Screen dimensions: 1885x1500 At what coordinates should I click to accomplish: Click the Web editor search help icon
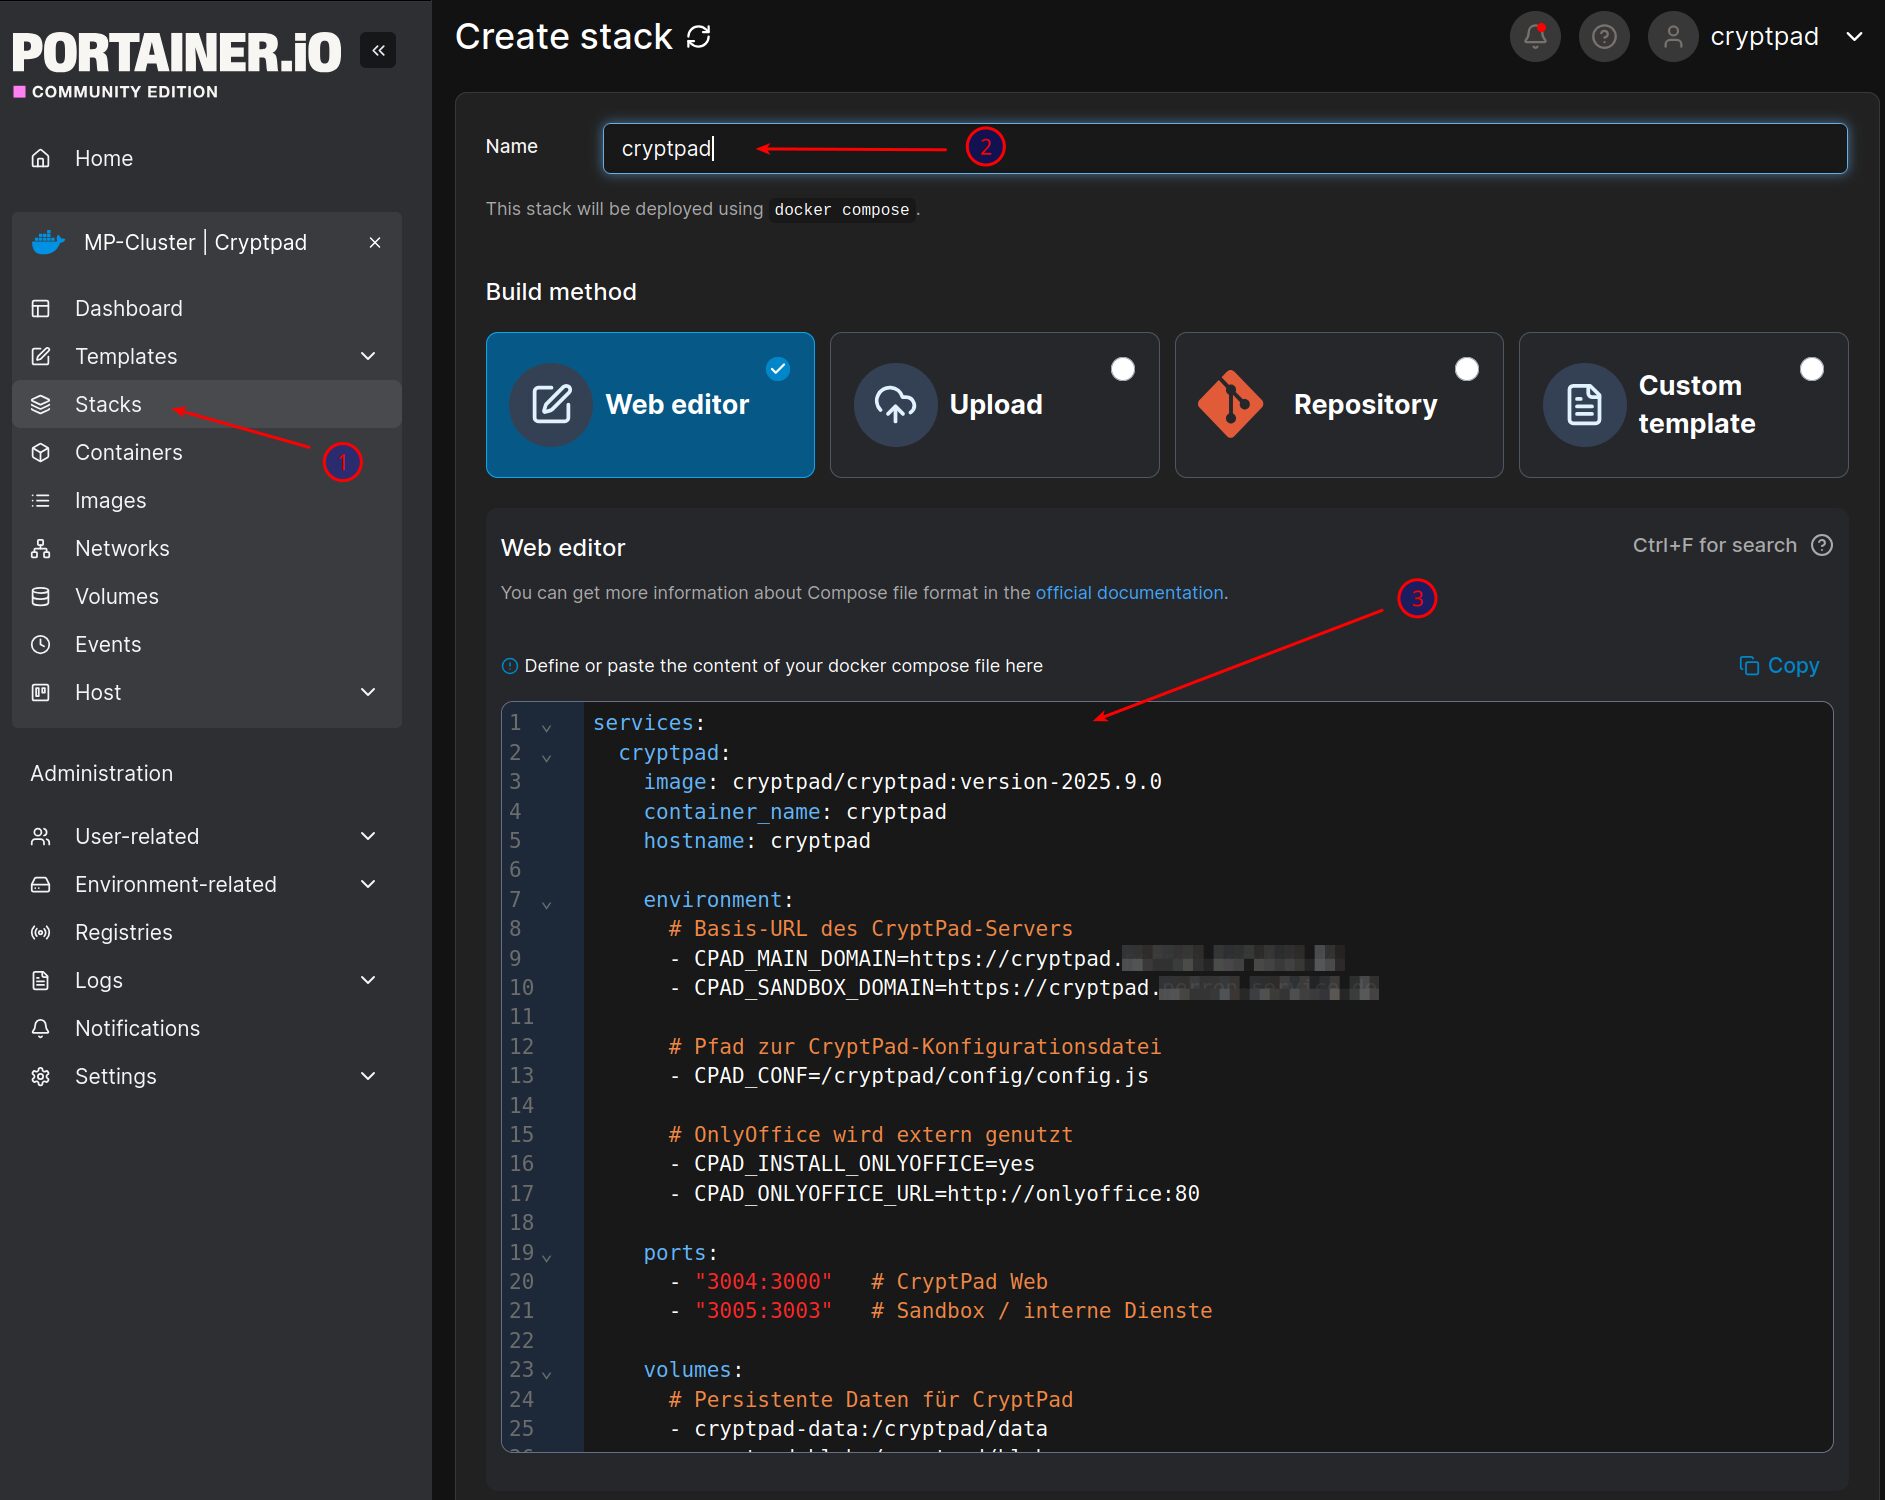pyautogui.click(x=1822, y=545)
